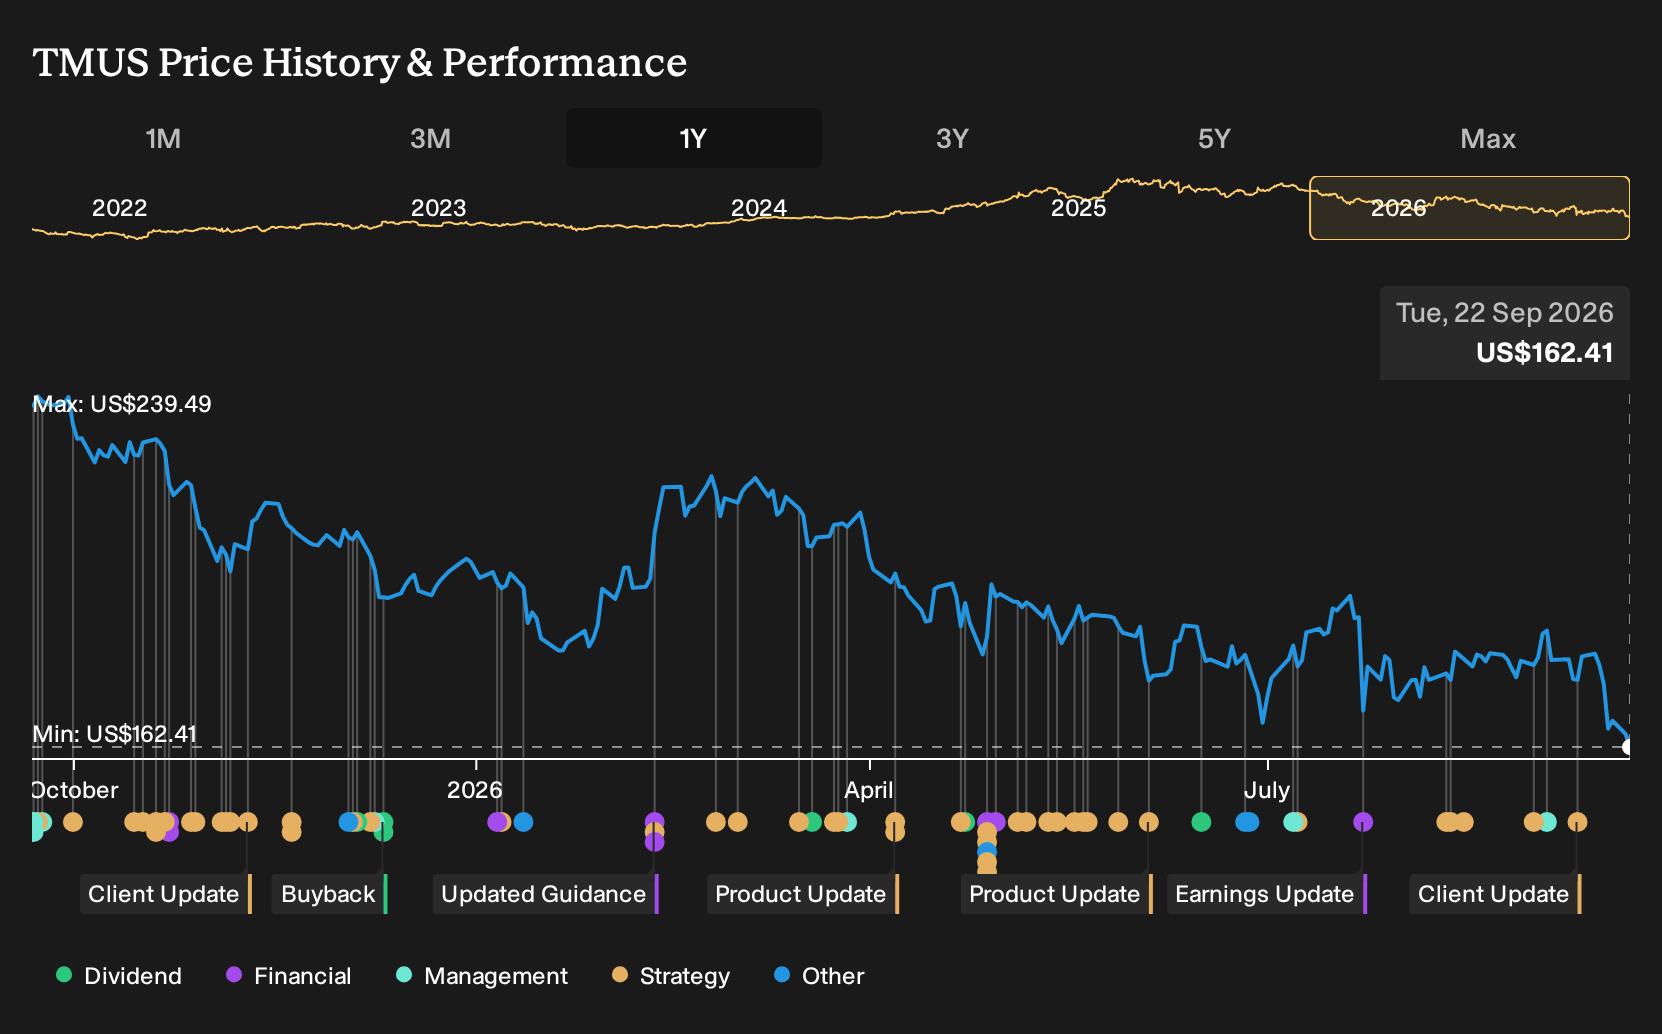This screenshot has height=1034, width=1662.
Task: Click 2023 in the overview mini chart
Action: (x=438, y=208)
